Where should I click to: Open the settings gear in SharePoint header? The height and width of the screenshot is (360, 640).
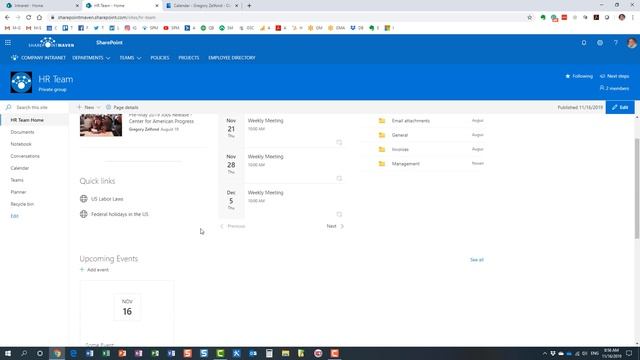(x=600, y=42)
